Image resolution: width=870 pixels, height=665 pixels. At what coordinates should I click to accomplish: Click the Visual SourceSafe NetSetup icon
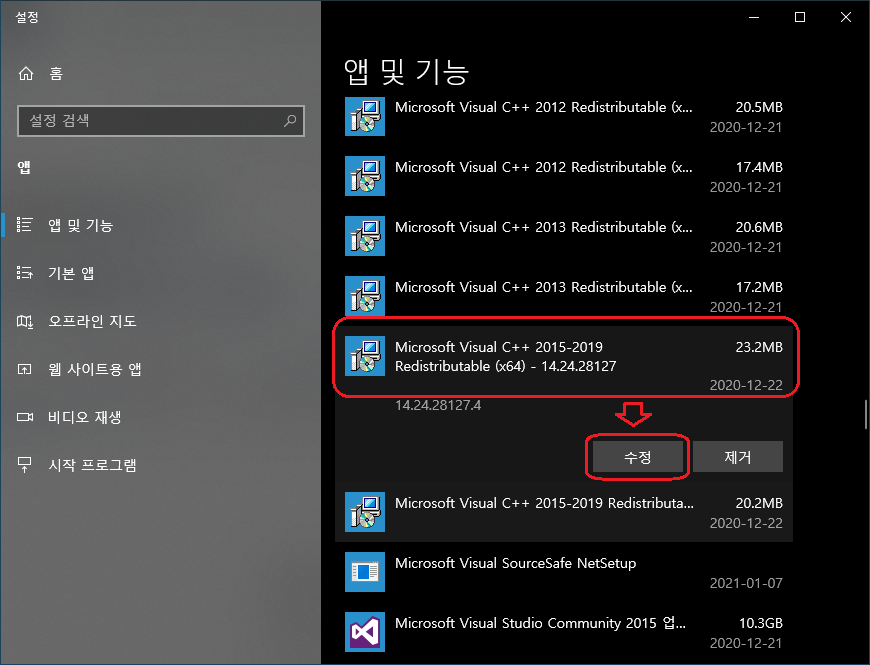[365, 572]
